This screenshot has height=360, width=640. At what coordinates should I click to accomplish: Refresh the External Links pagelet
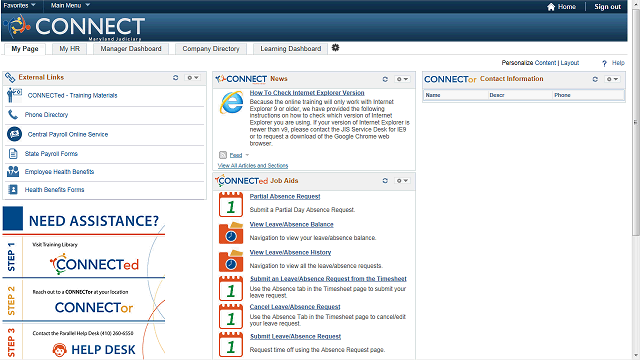coord(176,77)
